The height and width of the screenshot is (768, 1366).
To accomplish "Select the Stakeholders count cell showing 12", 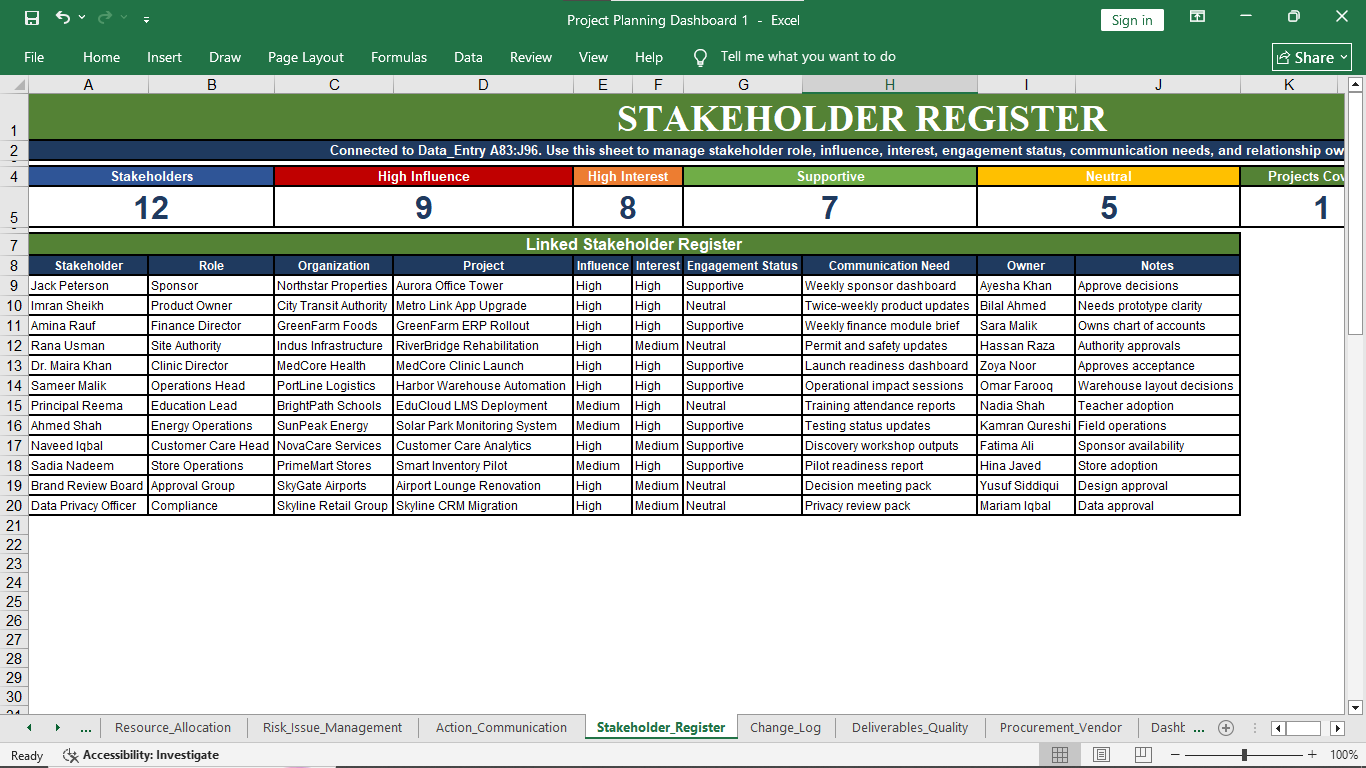I will (x=151, y=207).
